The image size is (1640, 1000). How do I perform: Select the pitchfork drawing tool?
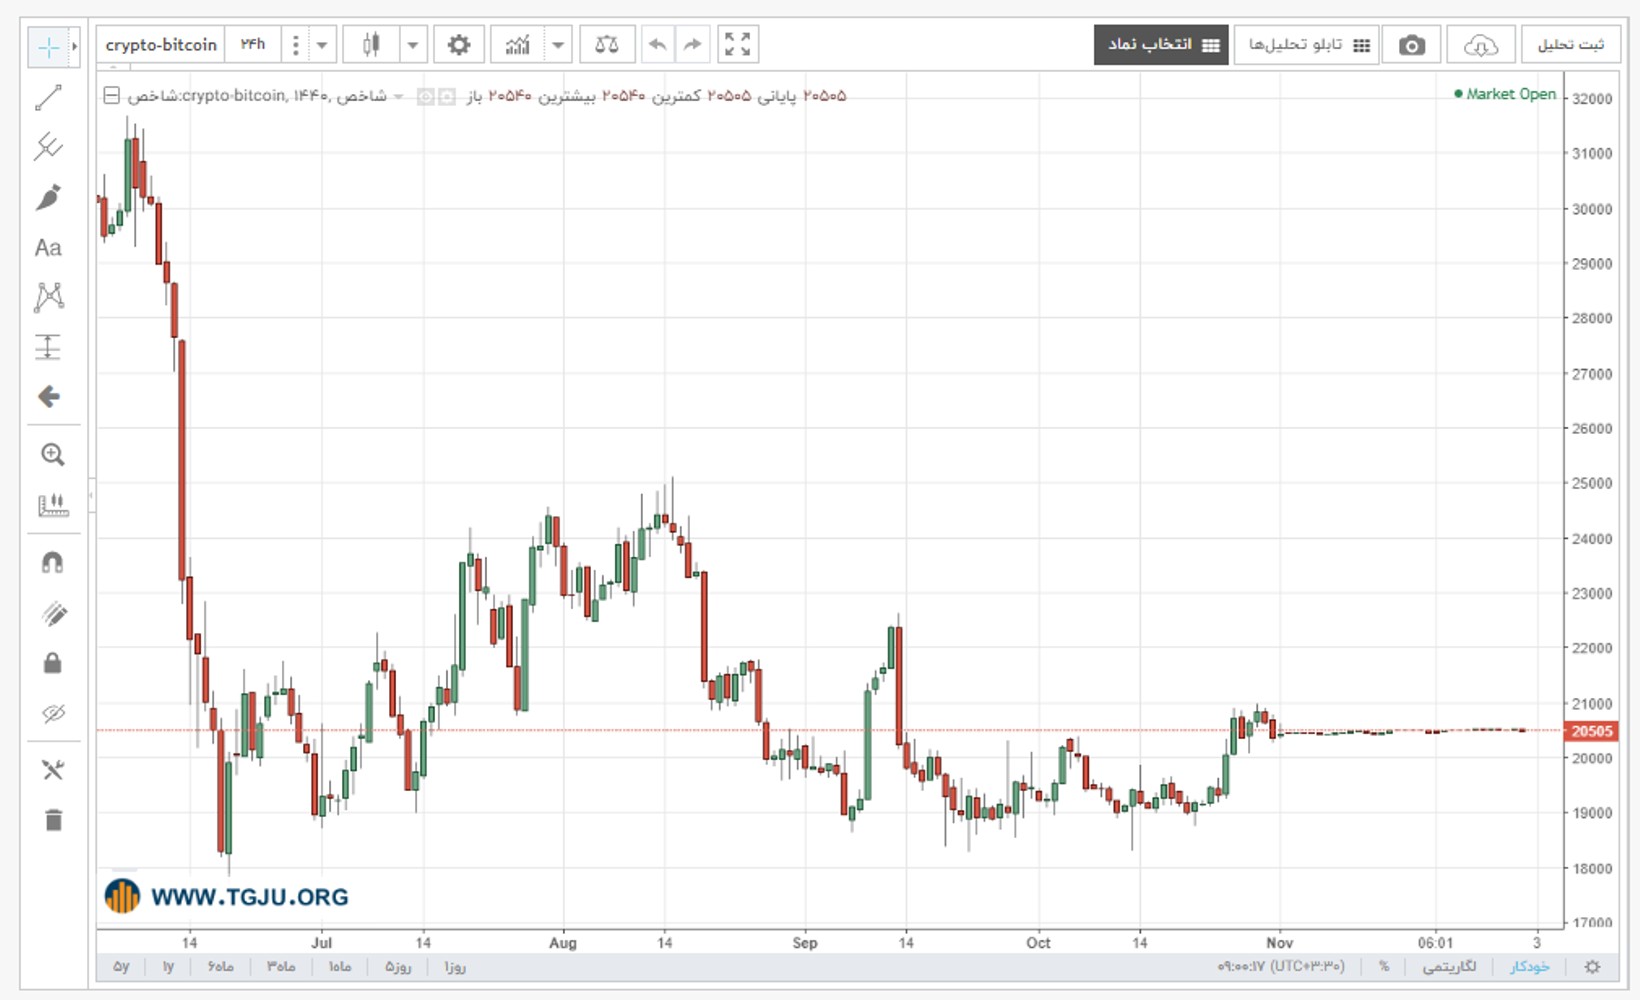[48, 147]
